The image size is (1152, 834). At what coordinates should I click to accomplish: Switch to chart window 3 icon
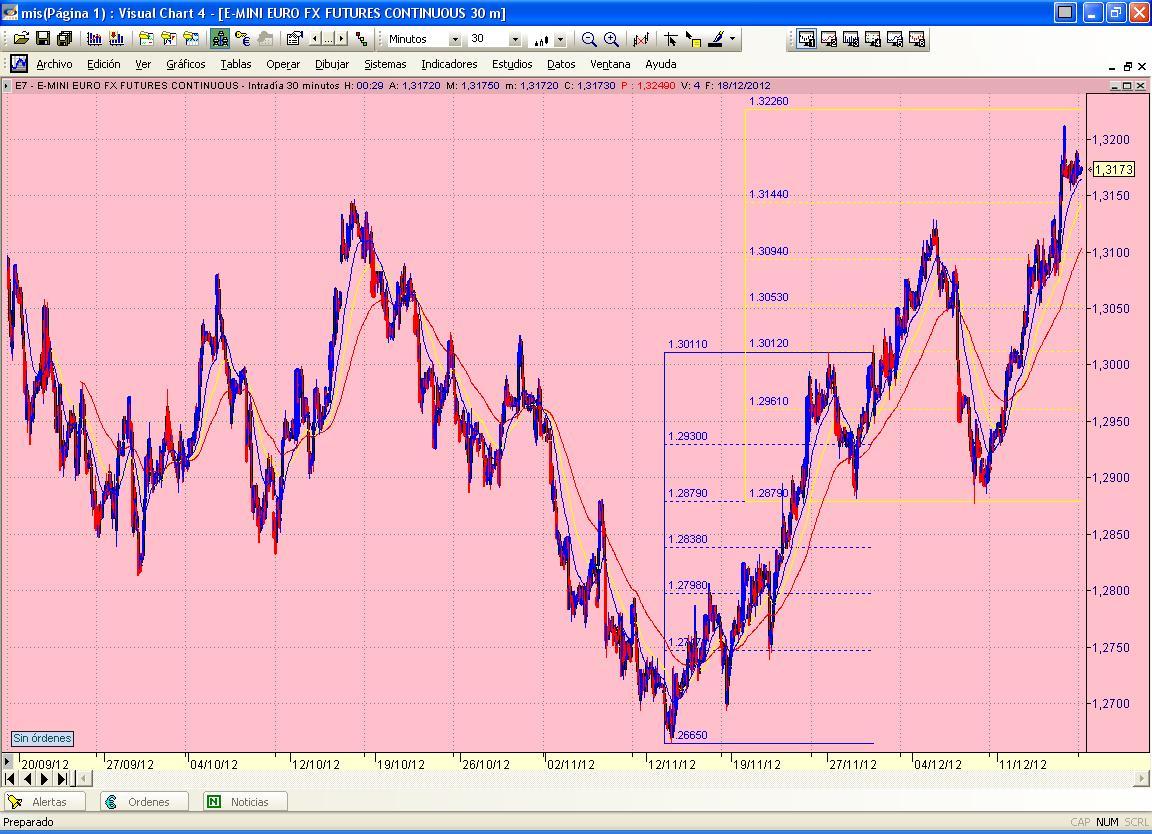point(851,39)
